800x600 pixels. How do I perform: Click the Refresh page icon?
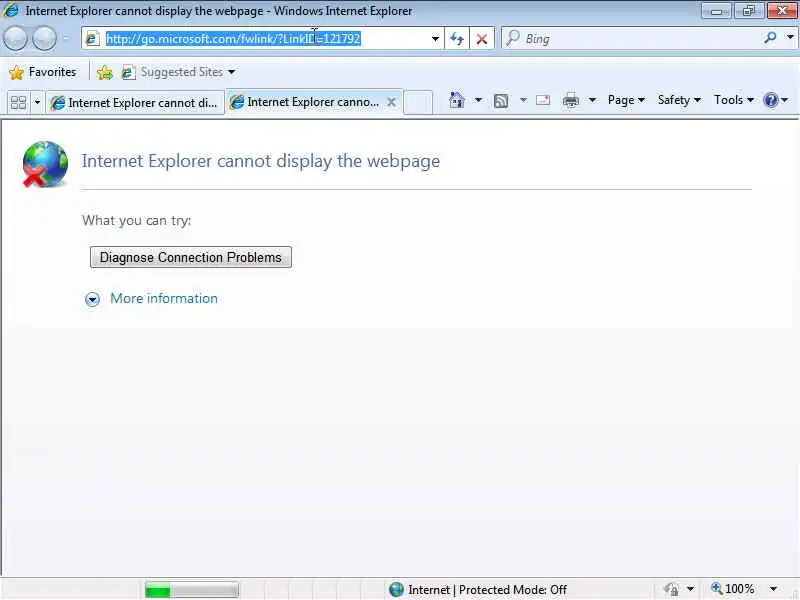point(457,38)
